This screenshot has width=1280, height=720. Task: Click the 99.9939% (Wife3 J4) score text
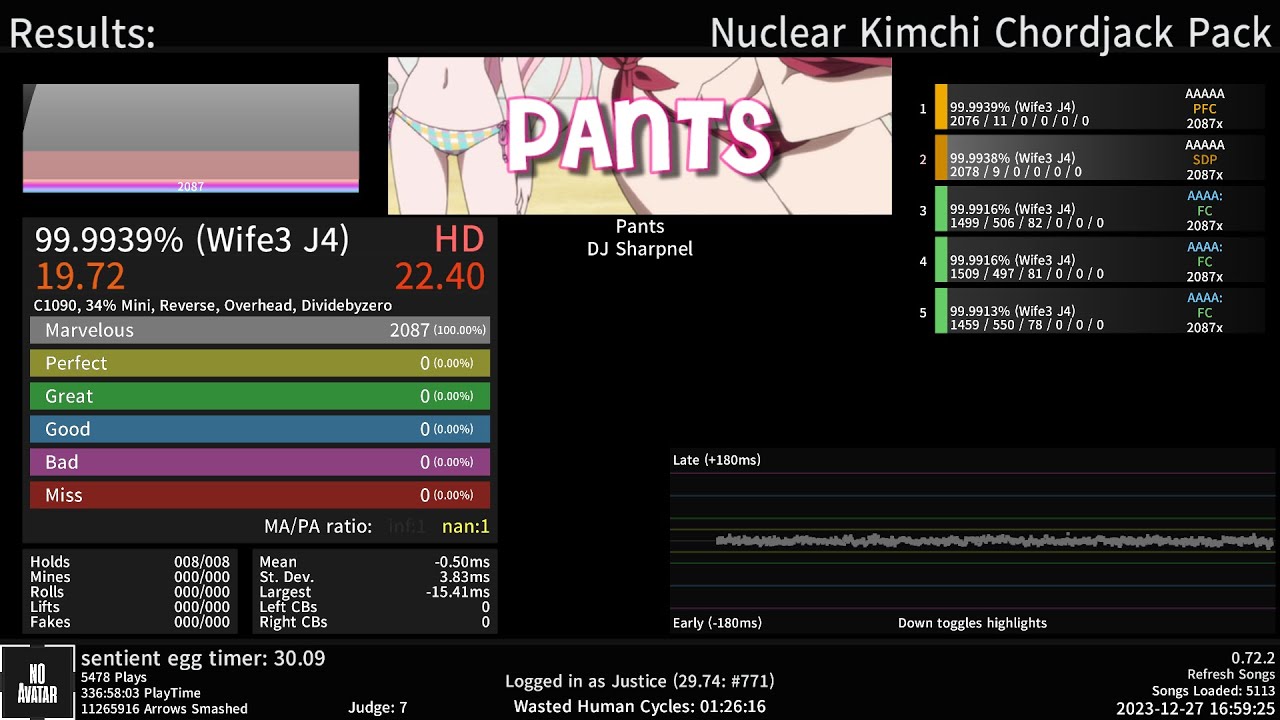pos(192,240)
